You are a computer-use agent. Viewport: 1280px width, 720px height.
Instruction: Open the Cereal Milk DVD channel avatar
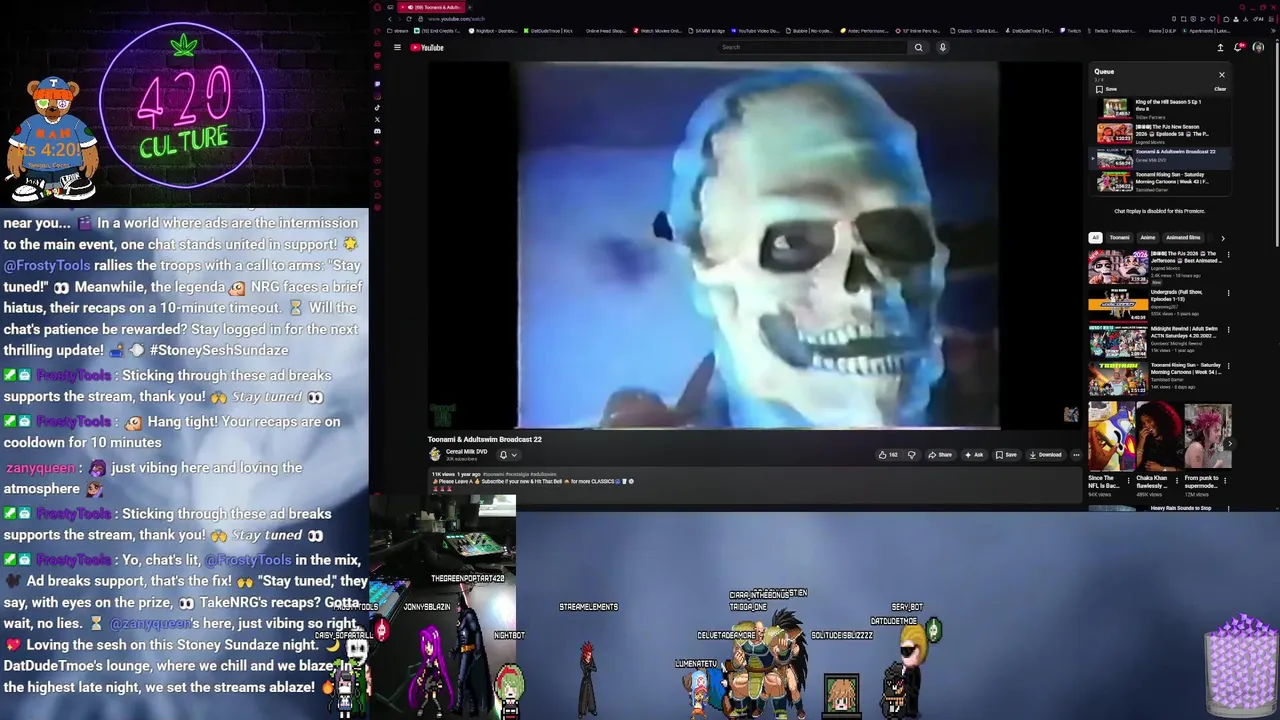click(435, 454)
